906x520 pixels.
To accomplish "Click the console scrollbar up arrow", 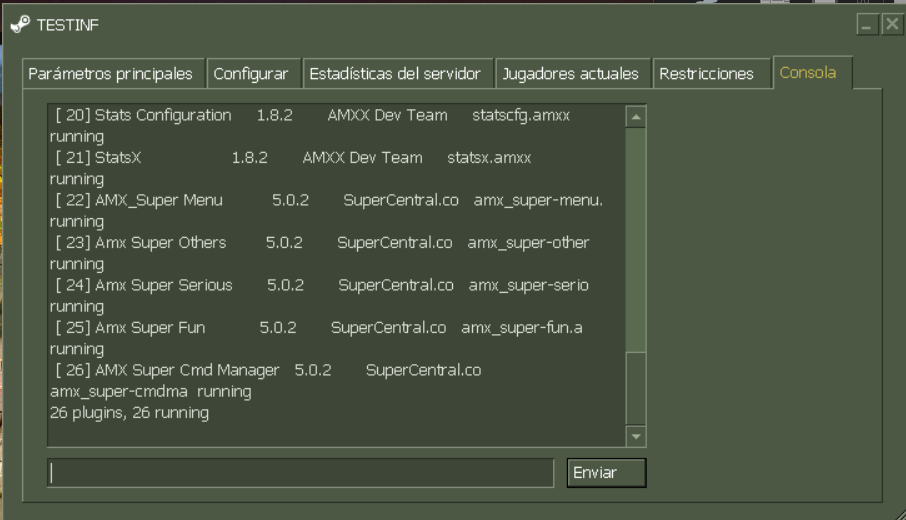I will pyautogui.click(x=636, y=117).
